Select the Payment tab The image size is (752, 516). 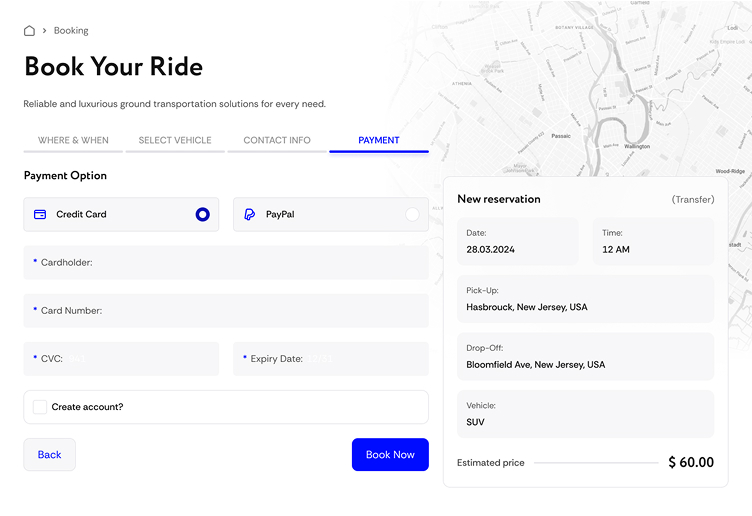[x=379, y=141]
